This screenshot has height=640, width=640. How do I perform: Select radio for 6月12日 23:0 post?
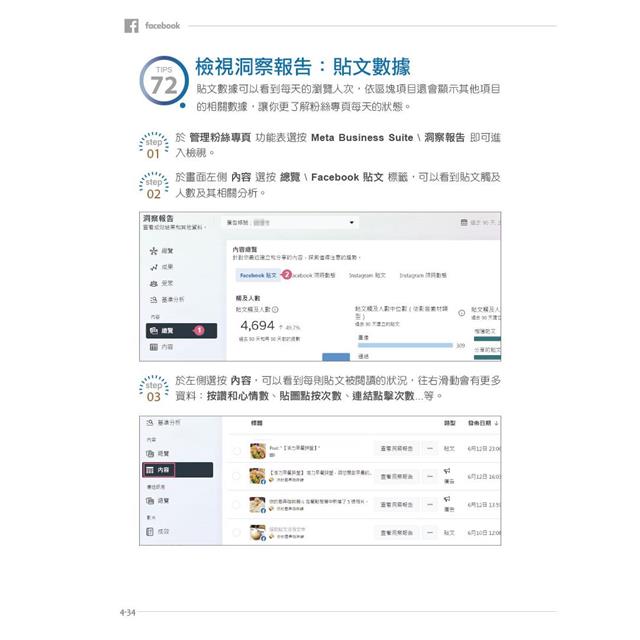click(236, 451)
